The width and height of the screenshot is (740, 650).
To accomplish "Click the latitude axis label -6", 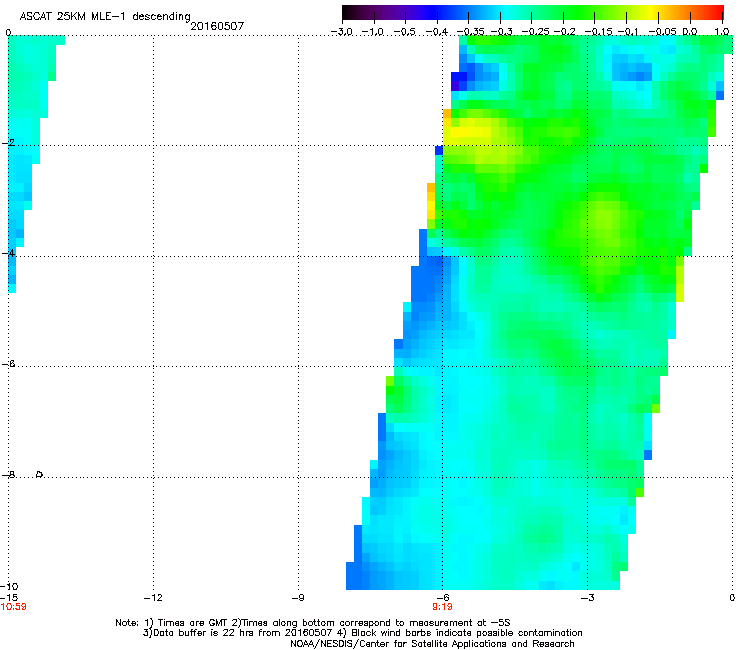I will click(9, 363).
